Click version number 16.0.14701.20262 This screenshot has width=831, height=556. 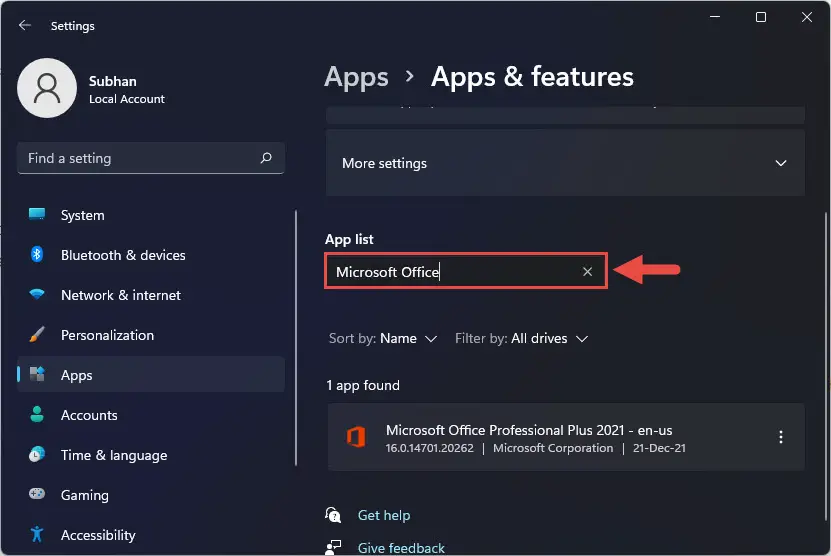tap(429, 448)
